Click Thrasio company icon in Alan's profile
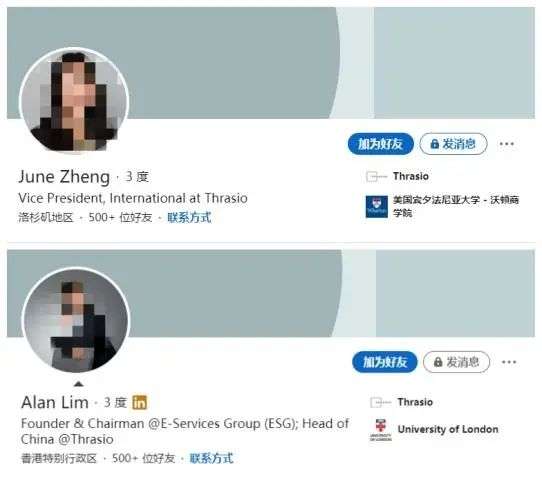 tap(380, 402)
